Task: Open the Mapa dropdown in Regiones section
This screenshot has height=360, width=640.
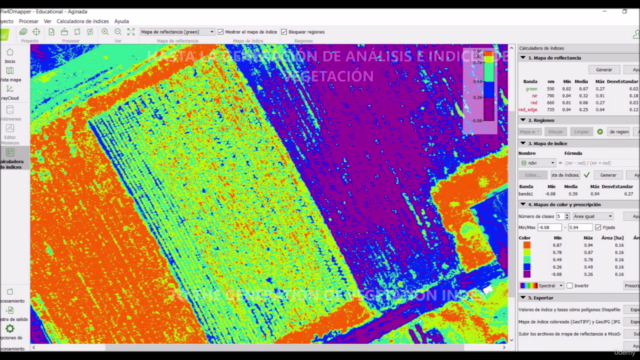Action: click(530, 132)
